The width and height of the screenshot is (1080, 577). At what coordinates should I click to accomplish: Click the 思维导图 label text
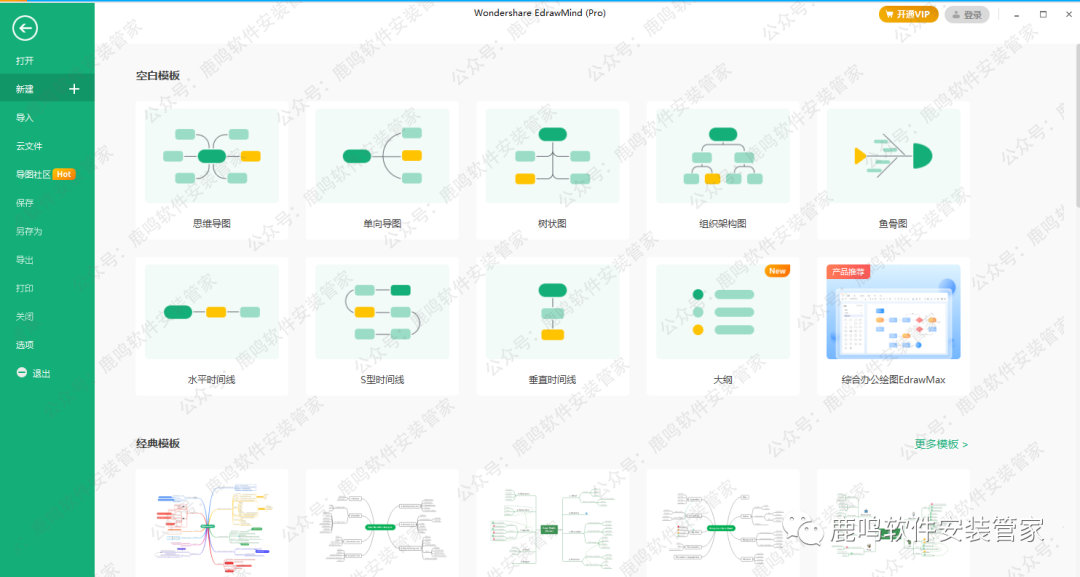[211, 223]
